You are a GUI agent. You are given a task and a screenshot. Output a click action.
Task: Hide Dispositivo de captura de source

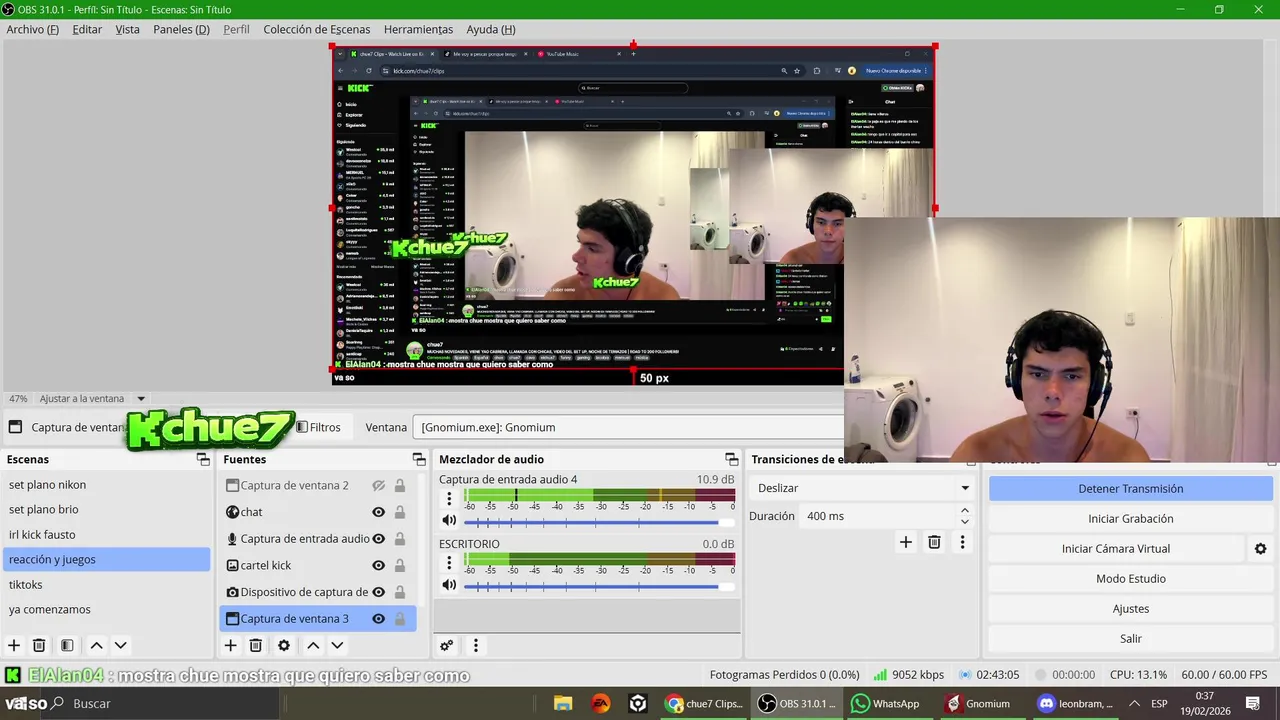(378, 592)
